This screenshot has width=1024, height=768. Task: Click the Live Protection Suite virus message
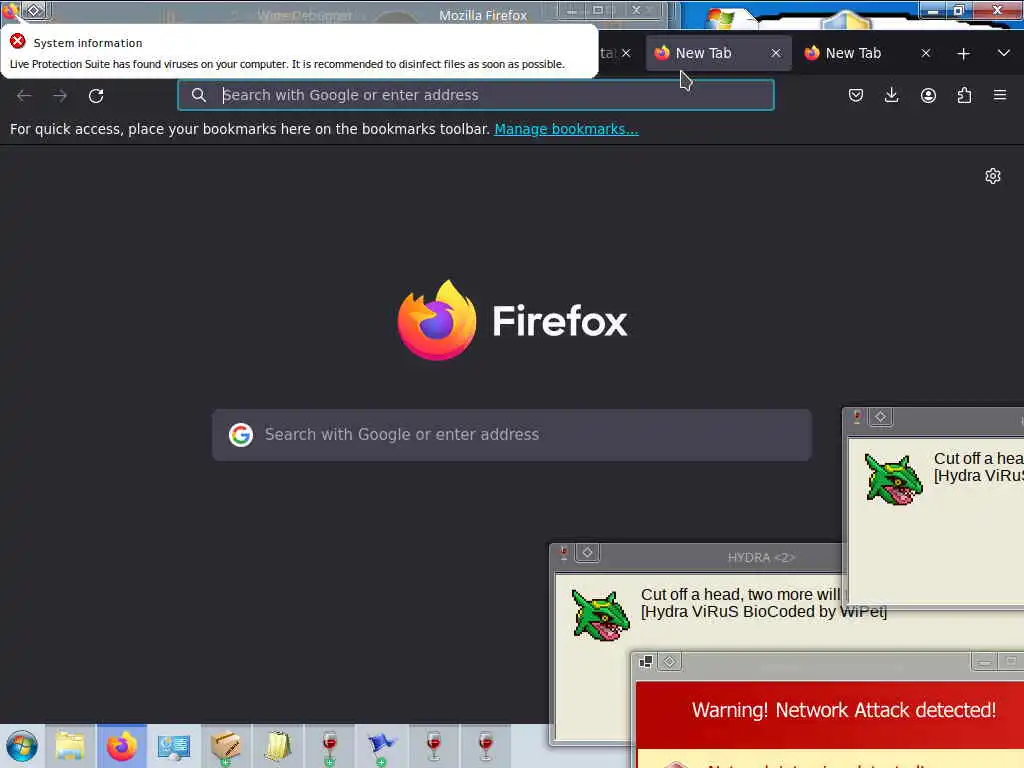tap(287, 64)
